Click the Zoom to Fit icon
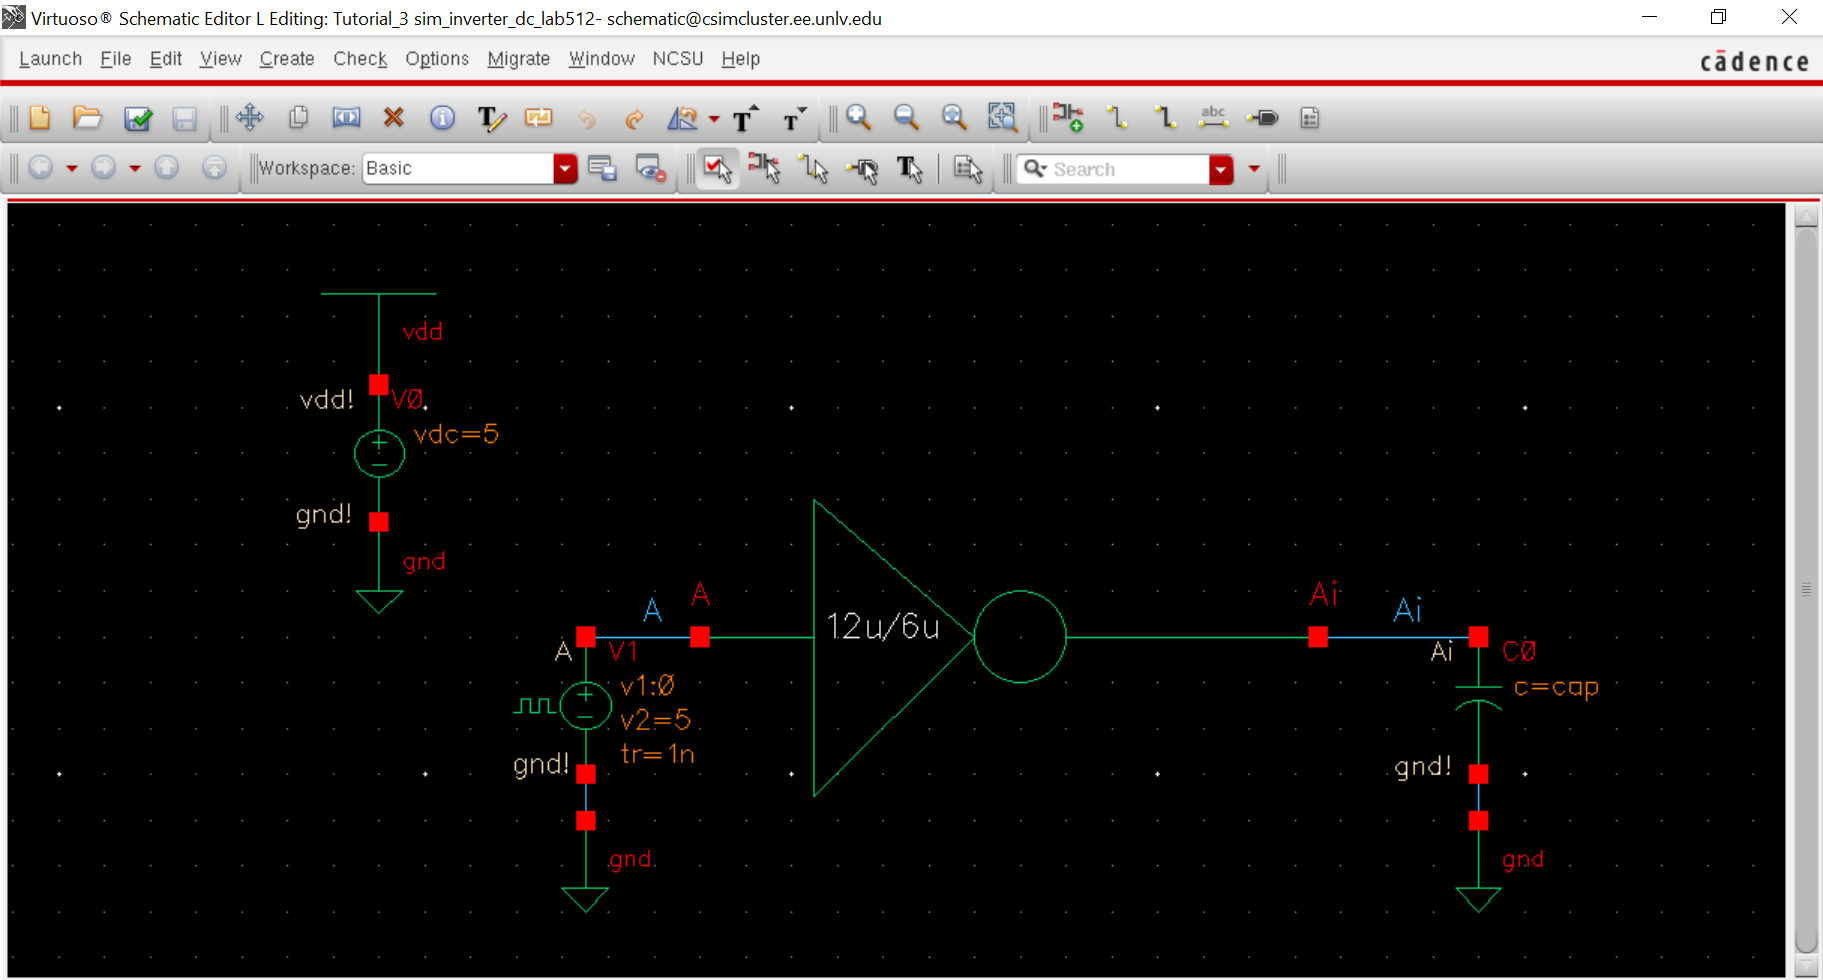The height and width of the screenshot is (980, 1823). pos(953,118)
